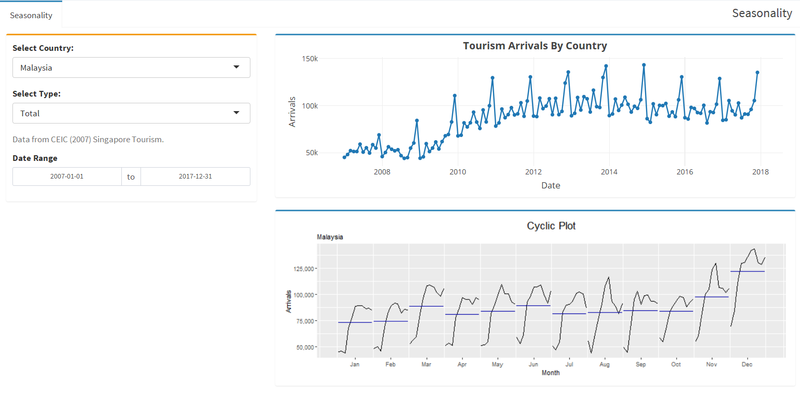The width and height of the screenshot is (800, 394).
Task: Click the Cyclic Plot title
Action: 551,226
